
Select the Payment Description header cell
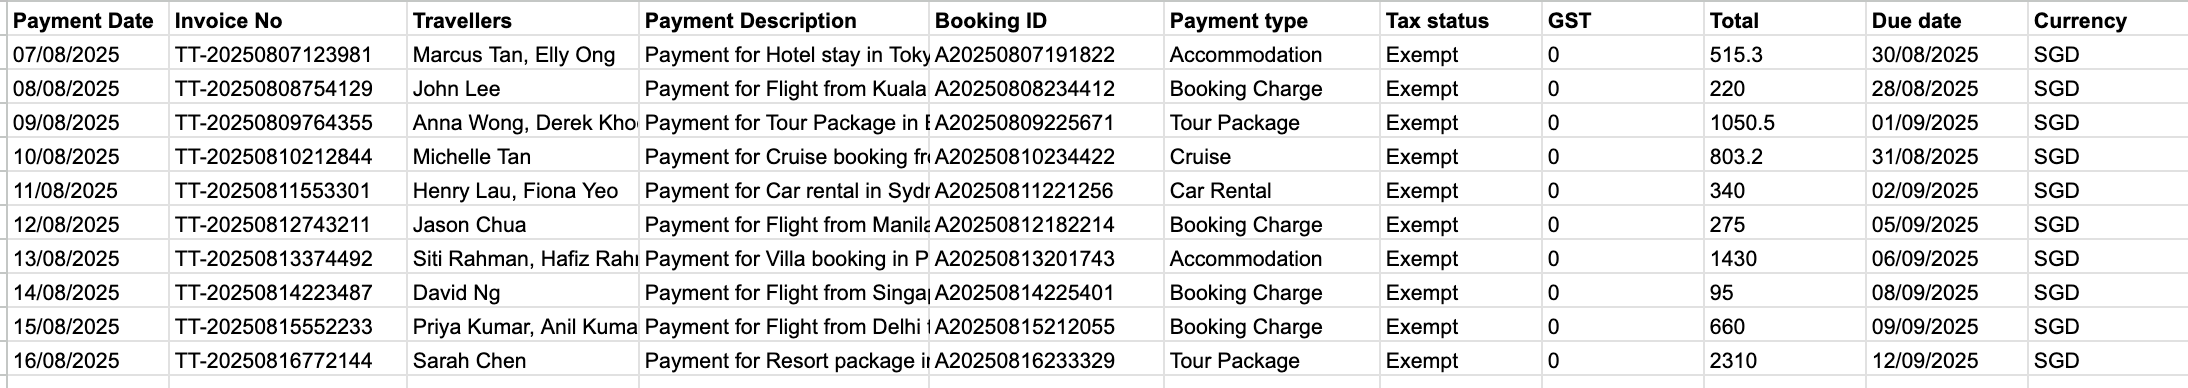(784, 20)
